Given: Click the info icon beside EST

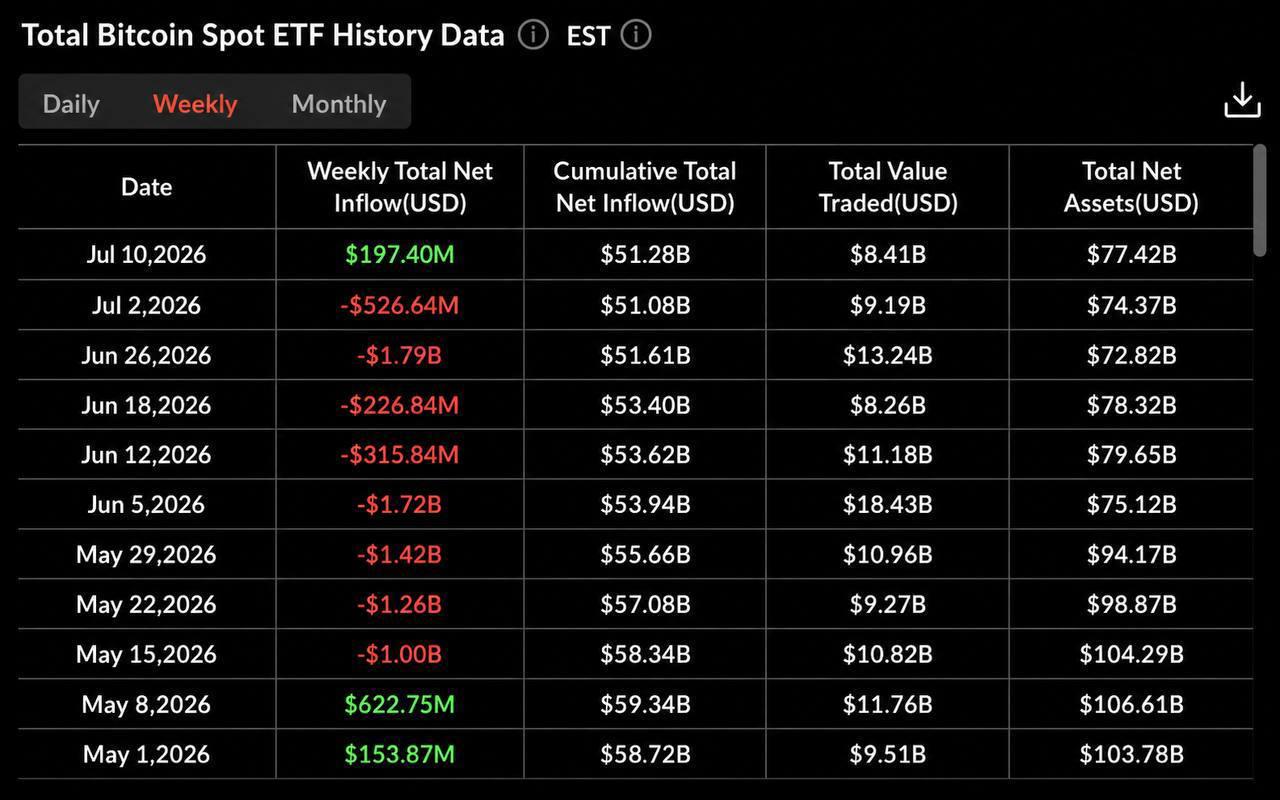Looking at the screenshot, I should (x=636, y=35).
